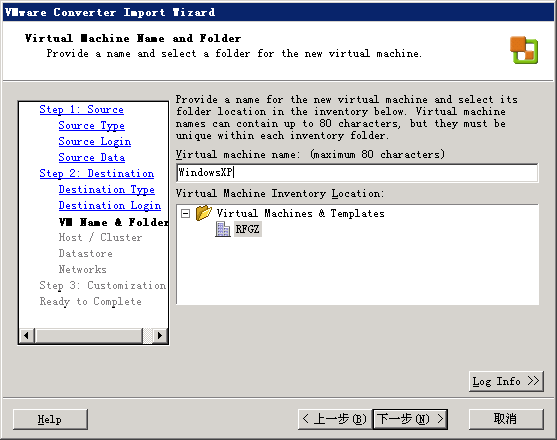Go back with 上一步 (B) button
This screenshot has height=440, width=557.
[x=335, y=419]
